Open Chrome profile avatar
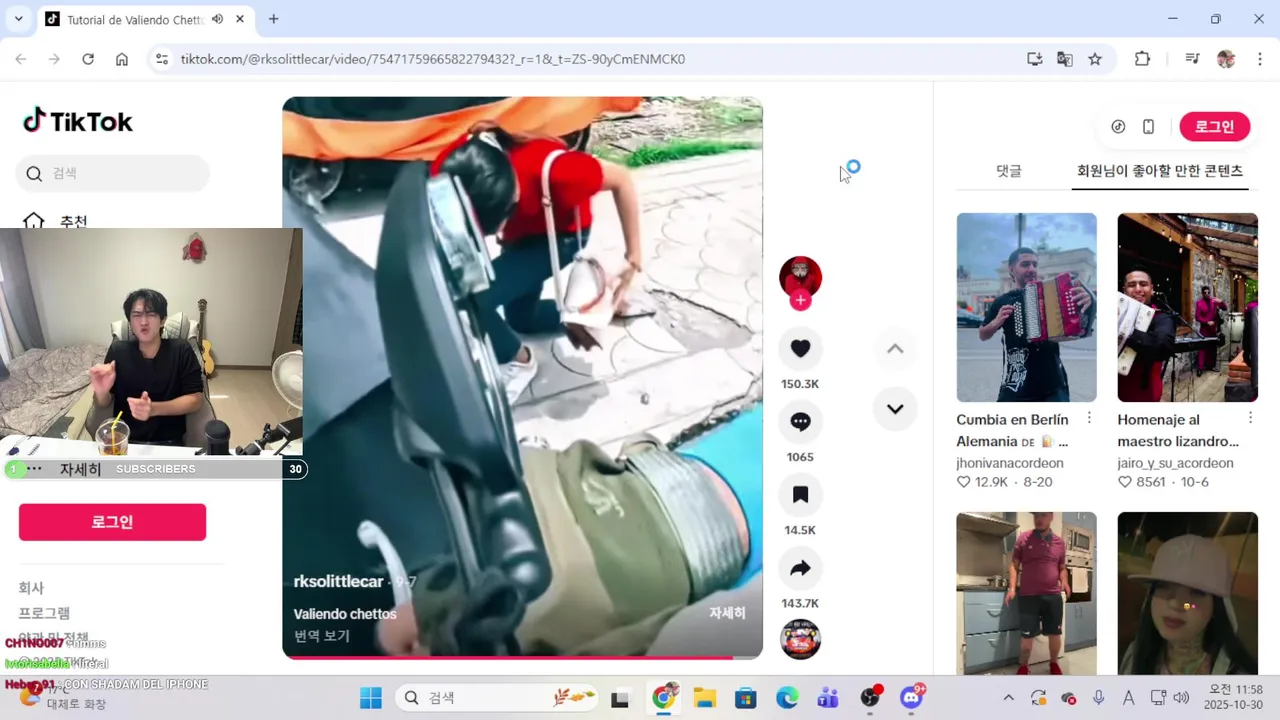Viewport: 1280px width, 720px height. pyautogui.click(x=1226, y=59)
